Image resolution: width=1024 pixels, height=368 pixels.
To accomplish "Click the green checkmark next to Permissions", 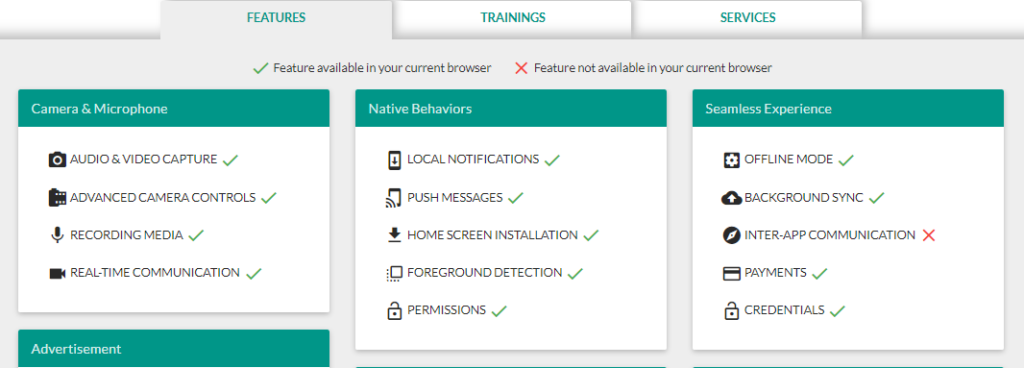I will coord(499,311).
